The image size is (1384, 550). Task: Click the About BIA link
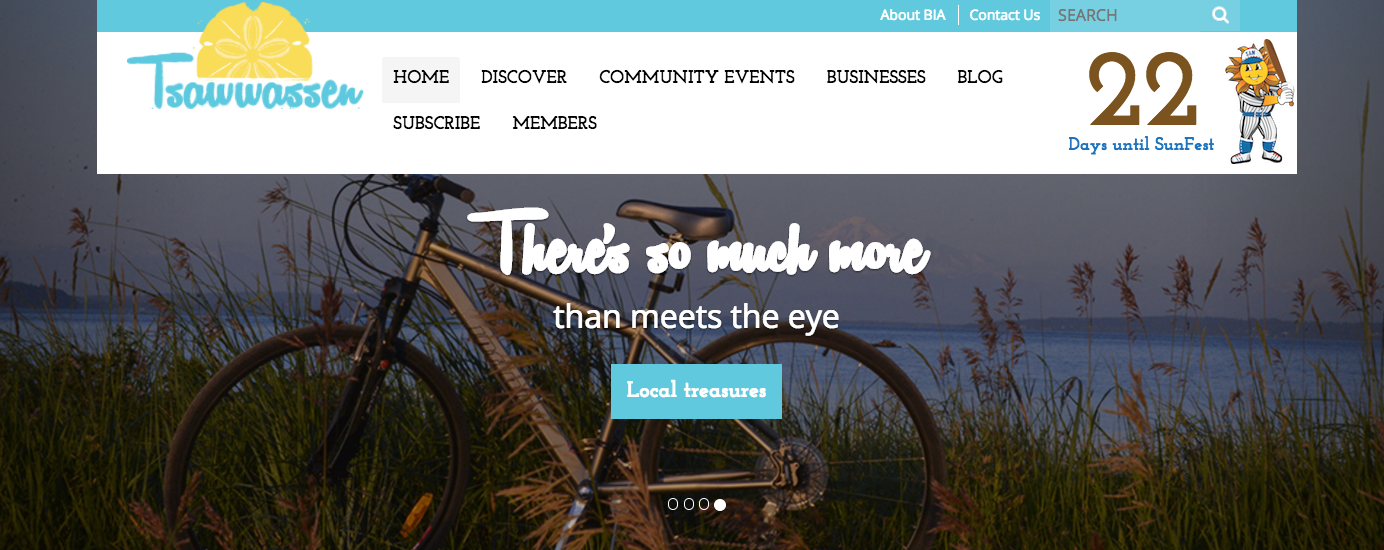pos(913,15)
